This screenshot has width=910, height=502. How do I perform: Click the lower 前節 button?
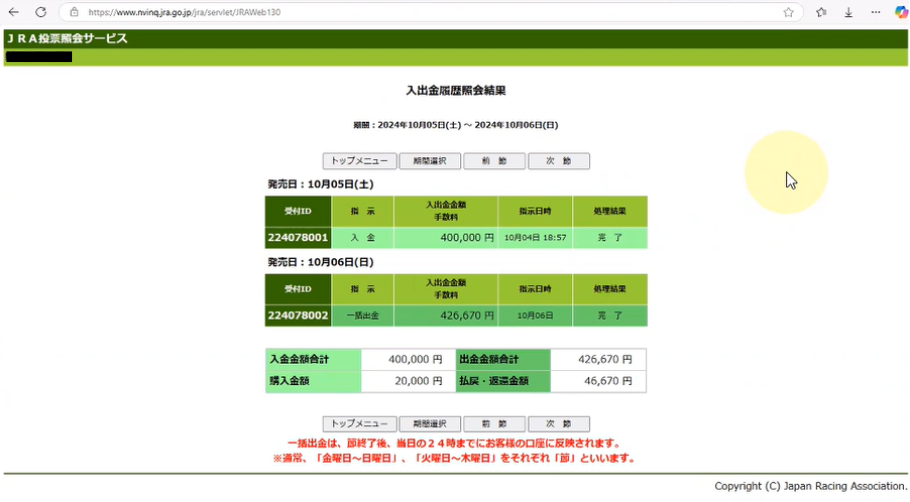click(x=494, y=424)
